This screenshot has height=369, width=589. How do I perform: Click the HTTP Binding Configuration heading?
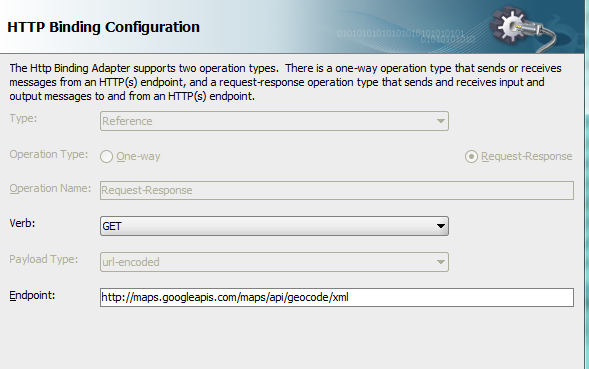click(x=103, y=27)
